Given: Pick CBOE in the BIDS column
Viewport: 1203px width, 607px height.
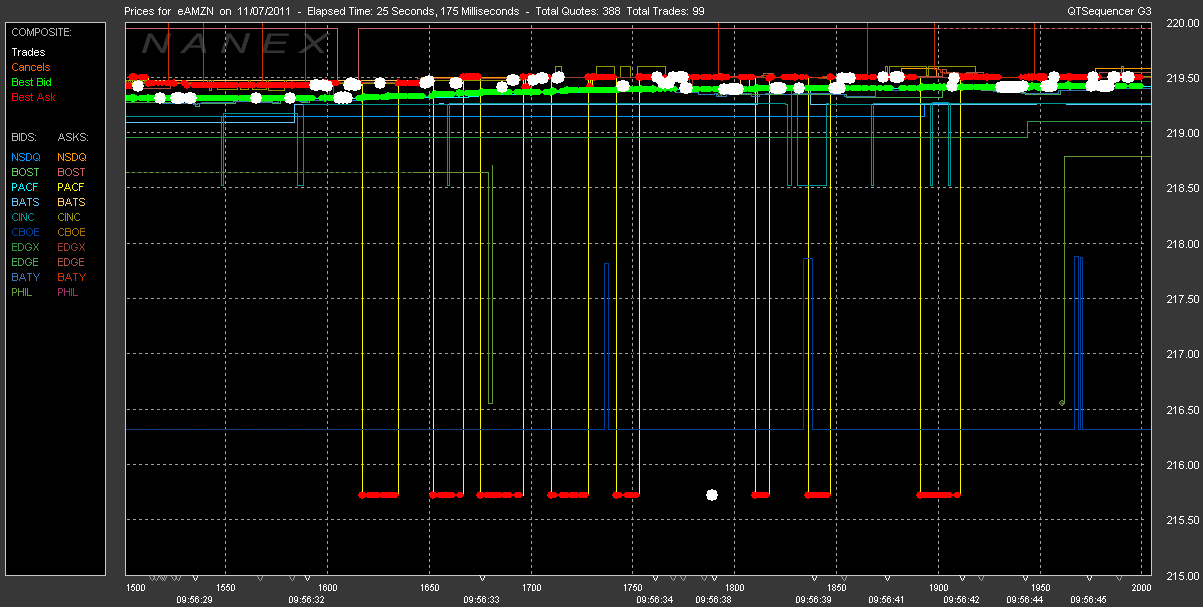Looking at the screenshot, I should 26,232.
